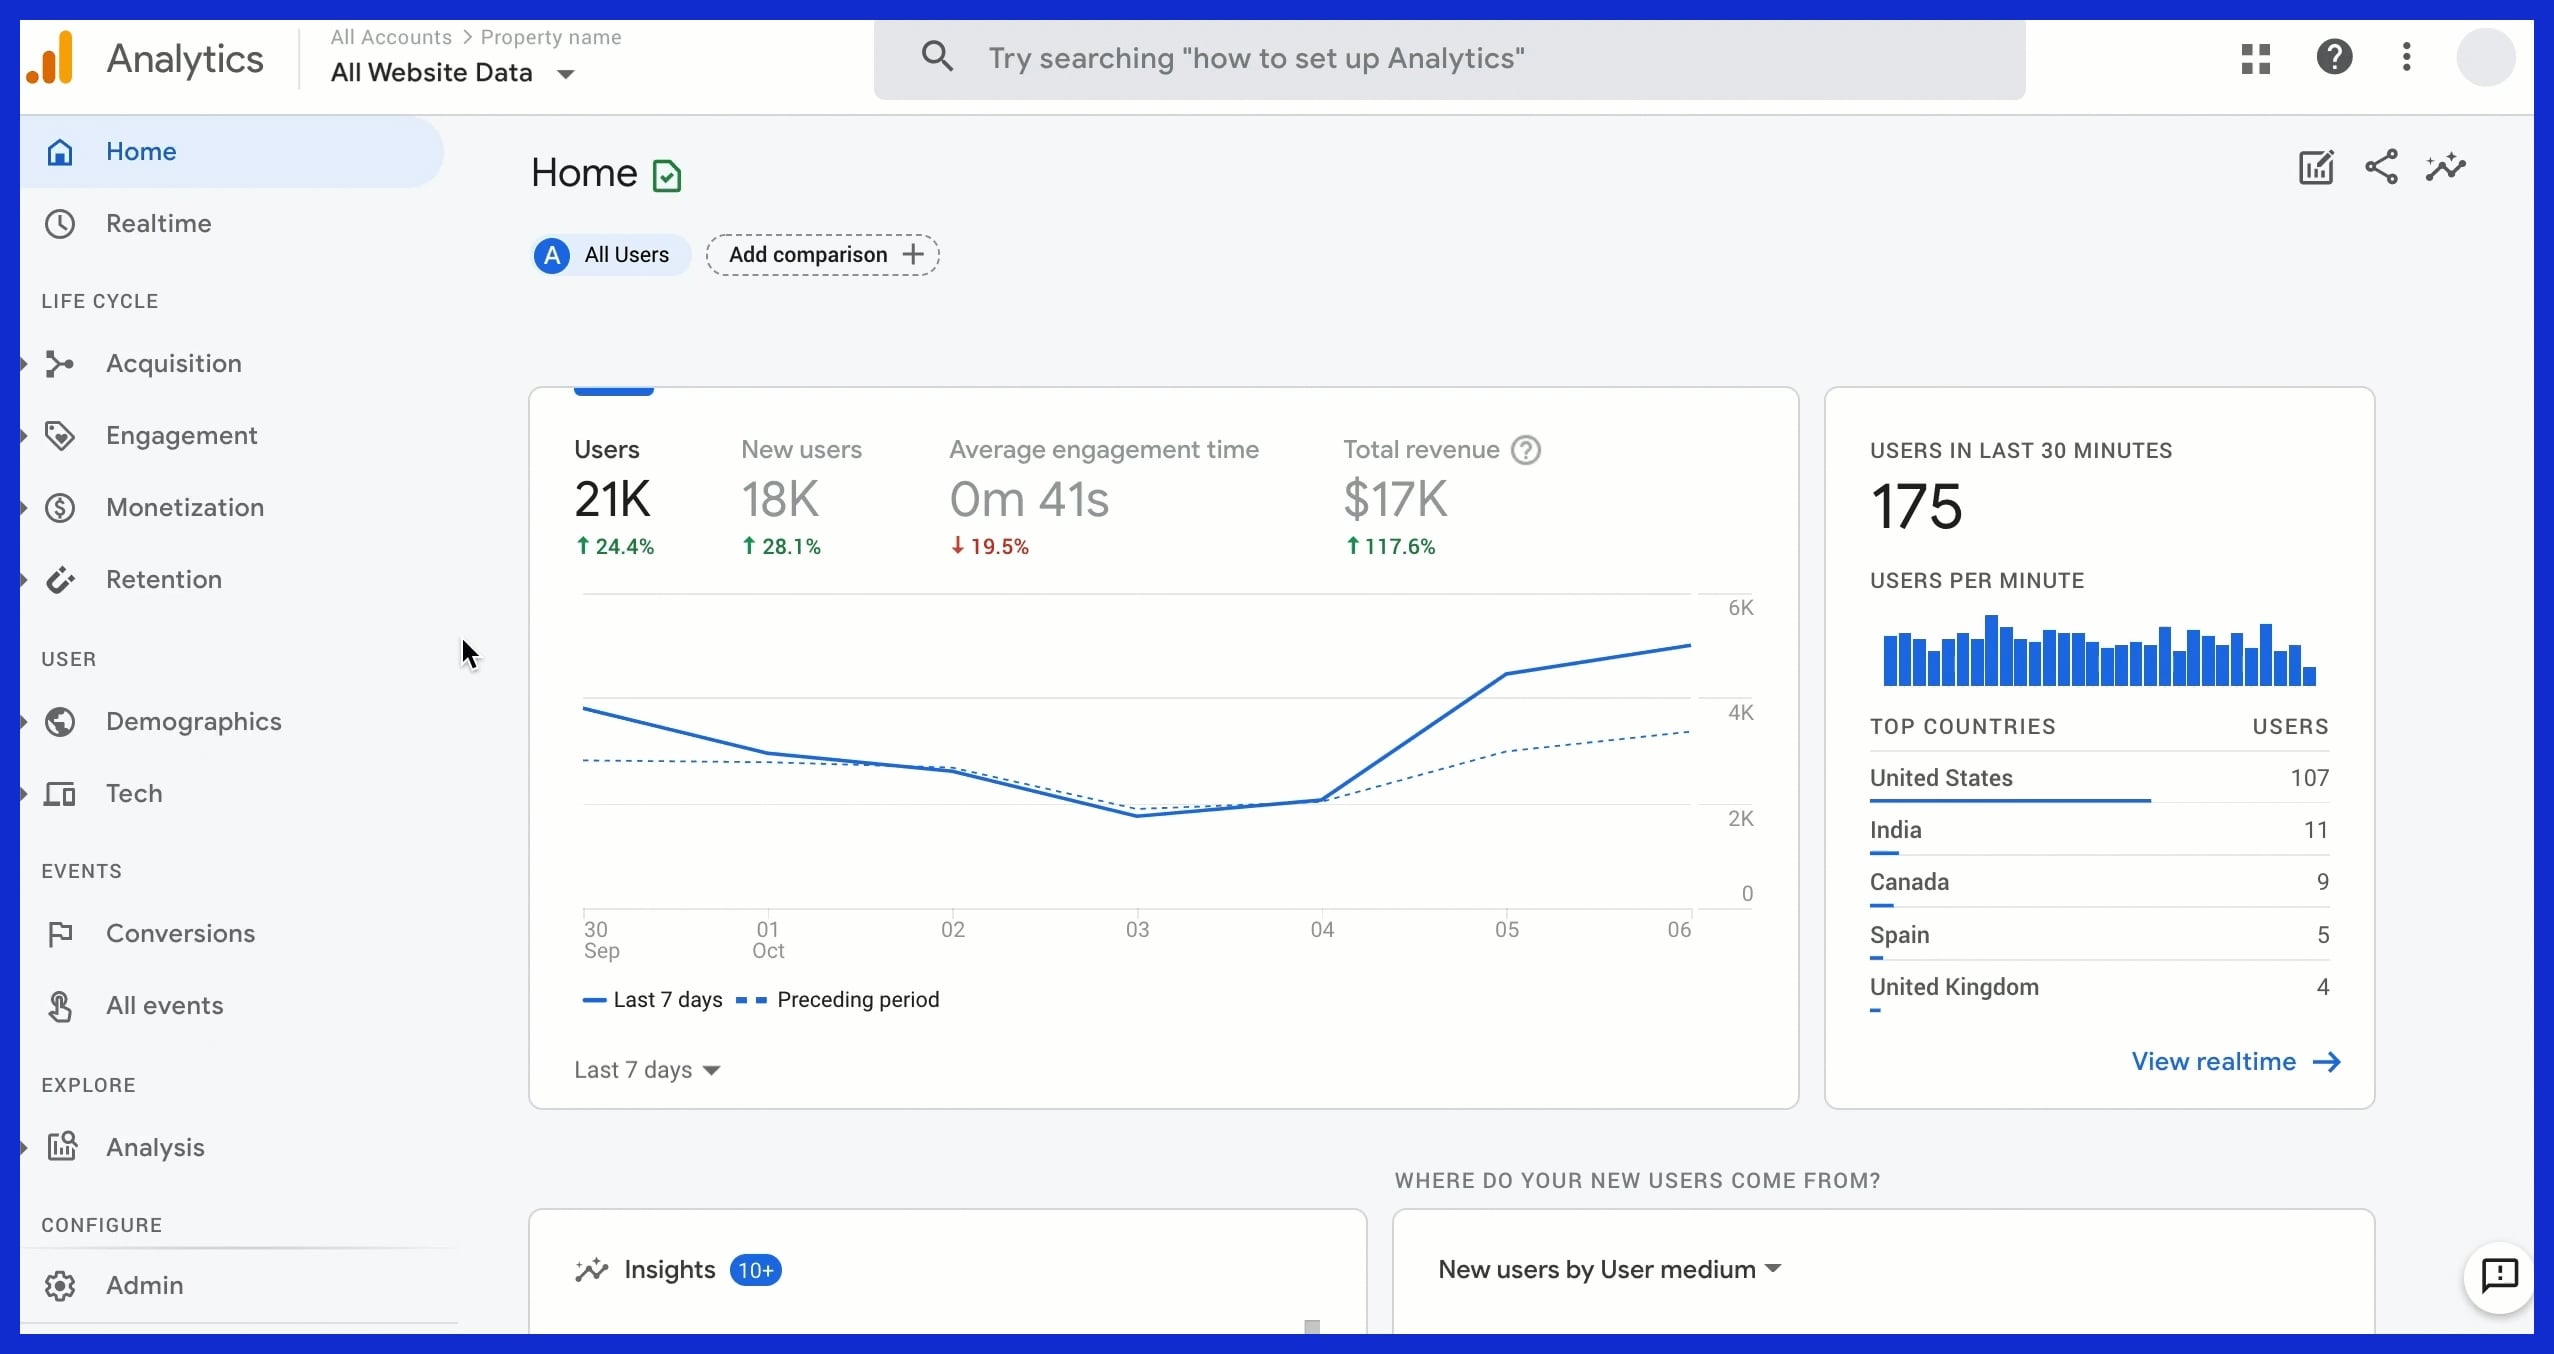Expand the Acquisition section in the sidebar
2554x1354 pixels.
[173, 363]
